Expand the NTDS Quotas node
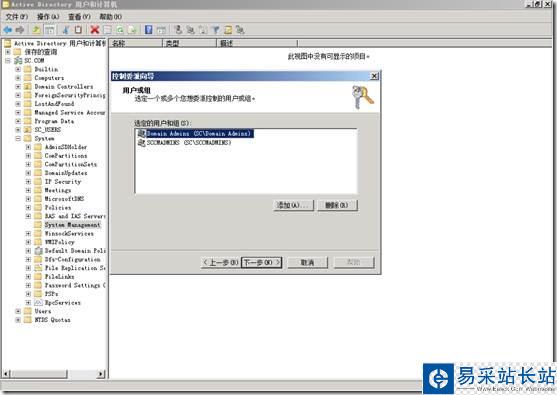 click(18, 320)
